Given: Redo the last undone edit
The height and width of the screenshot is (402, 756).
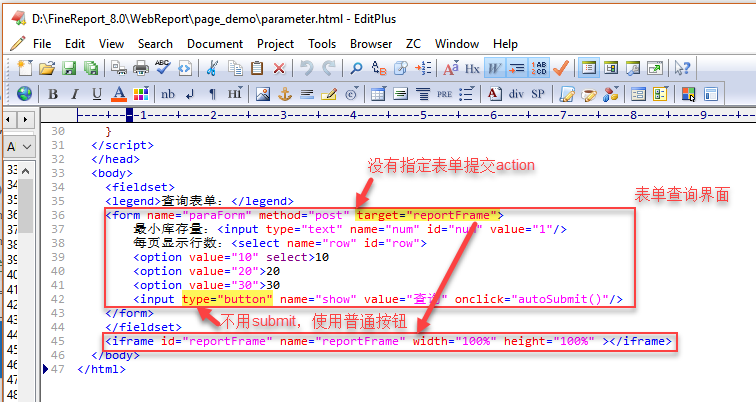Looking at the screenshot, I should coord(329,68).
